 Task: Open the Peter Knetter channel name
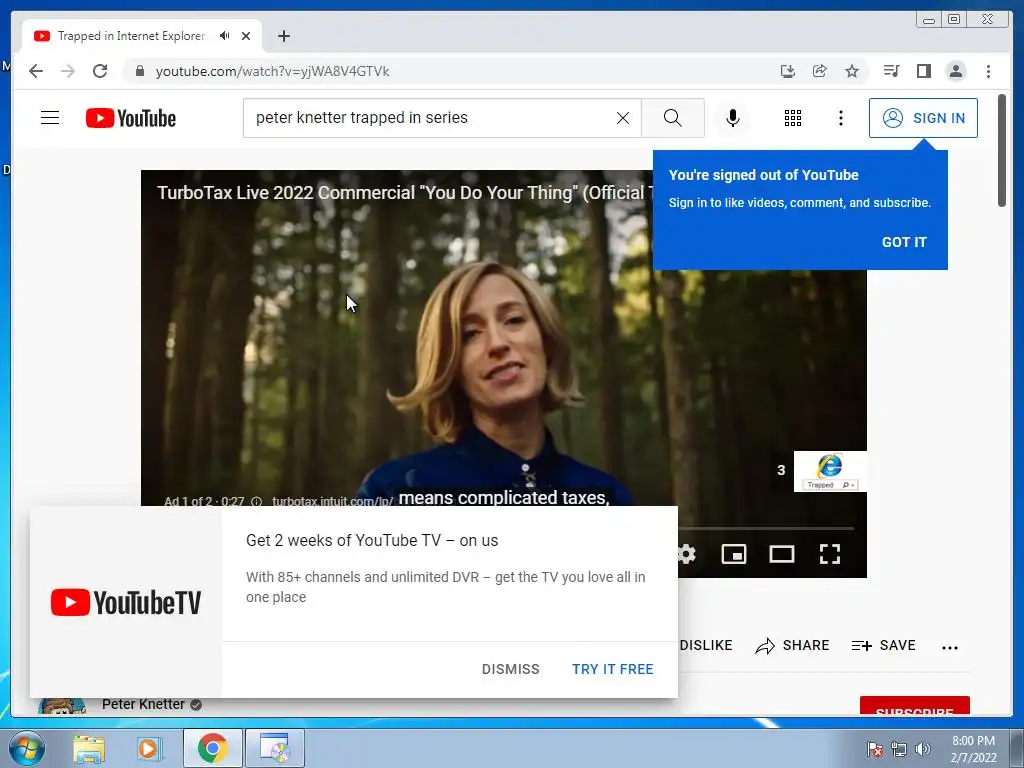143,705
